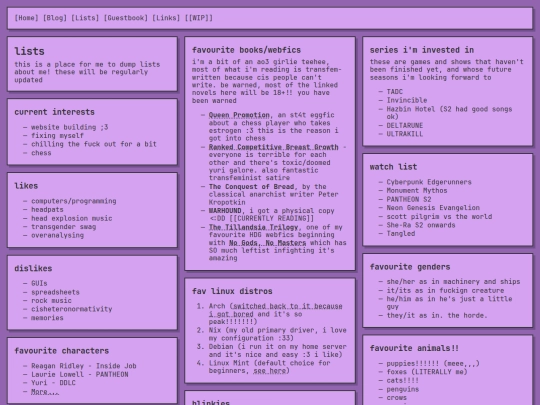The width and height of the screenshot is (540, 405).
Task: Click 'Invincible' in series list
Action: pos(407,101)
